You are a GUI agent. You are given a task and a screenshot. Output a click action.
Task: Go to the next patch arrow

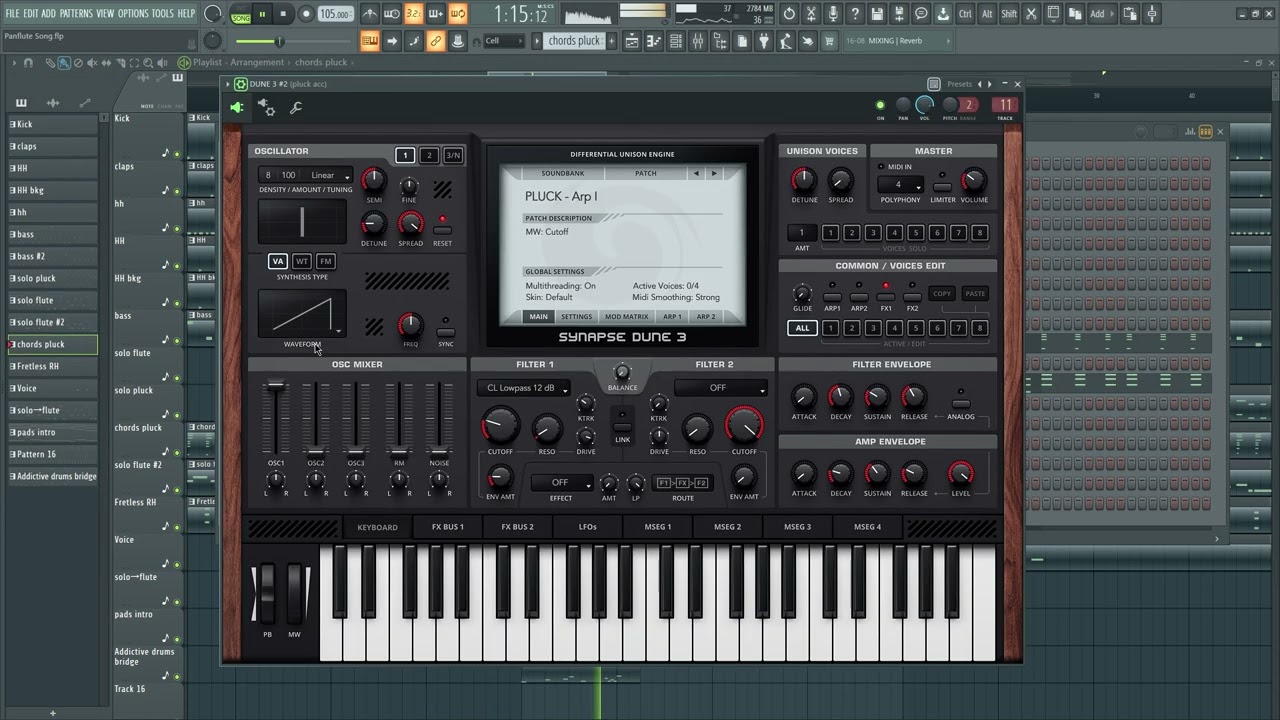pyautogui.click(x=714, y=173)
